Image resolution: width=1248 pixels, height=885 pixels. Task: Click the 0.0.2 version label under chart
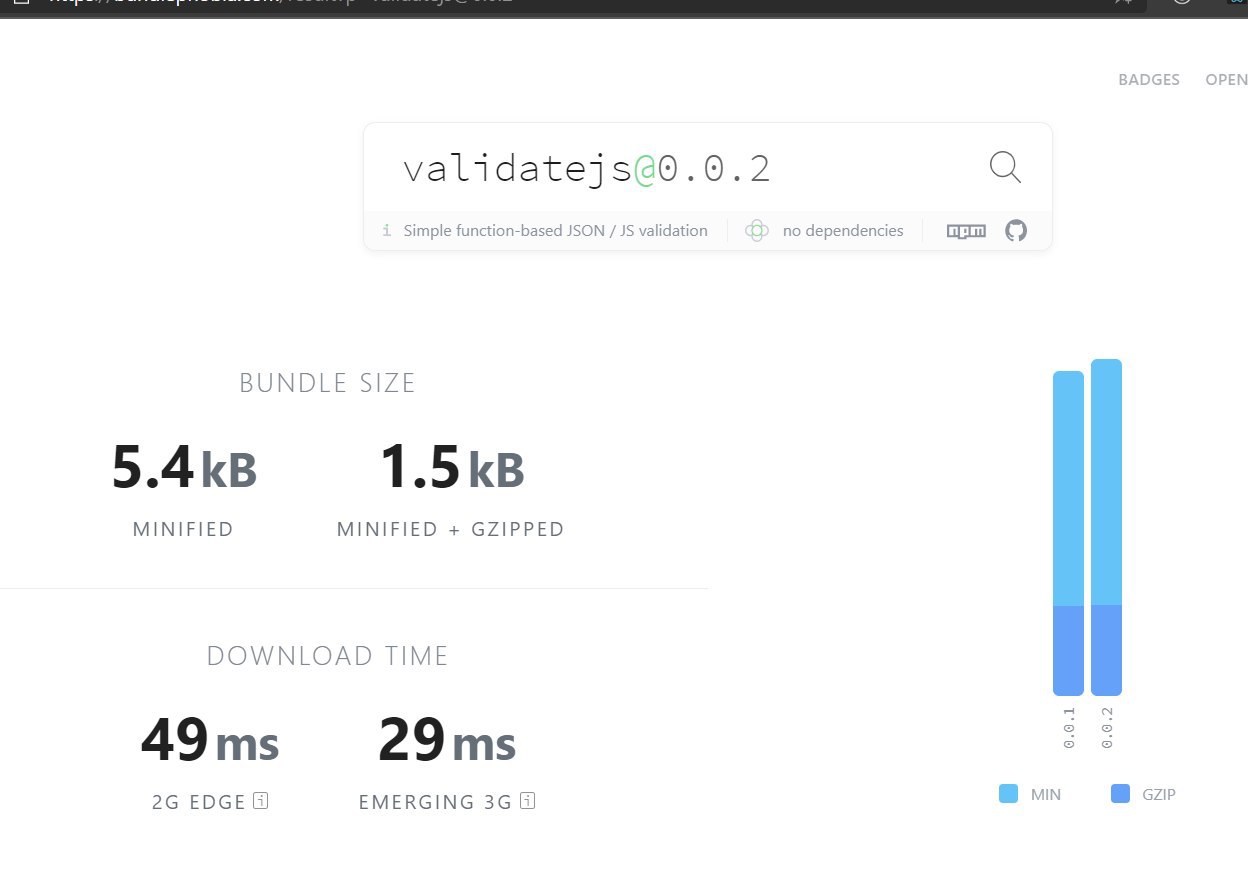[x=1107, y=728]
